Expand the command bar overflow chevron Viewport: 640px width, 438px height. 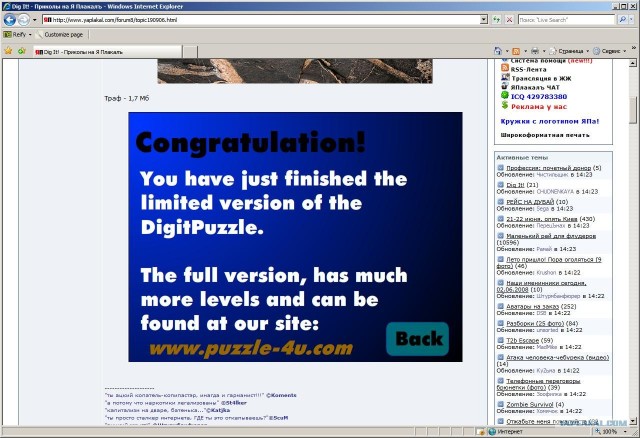(x=634, y=49)
